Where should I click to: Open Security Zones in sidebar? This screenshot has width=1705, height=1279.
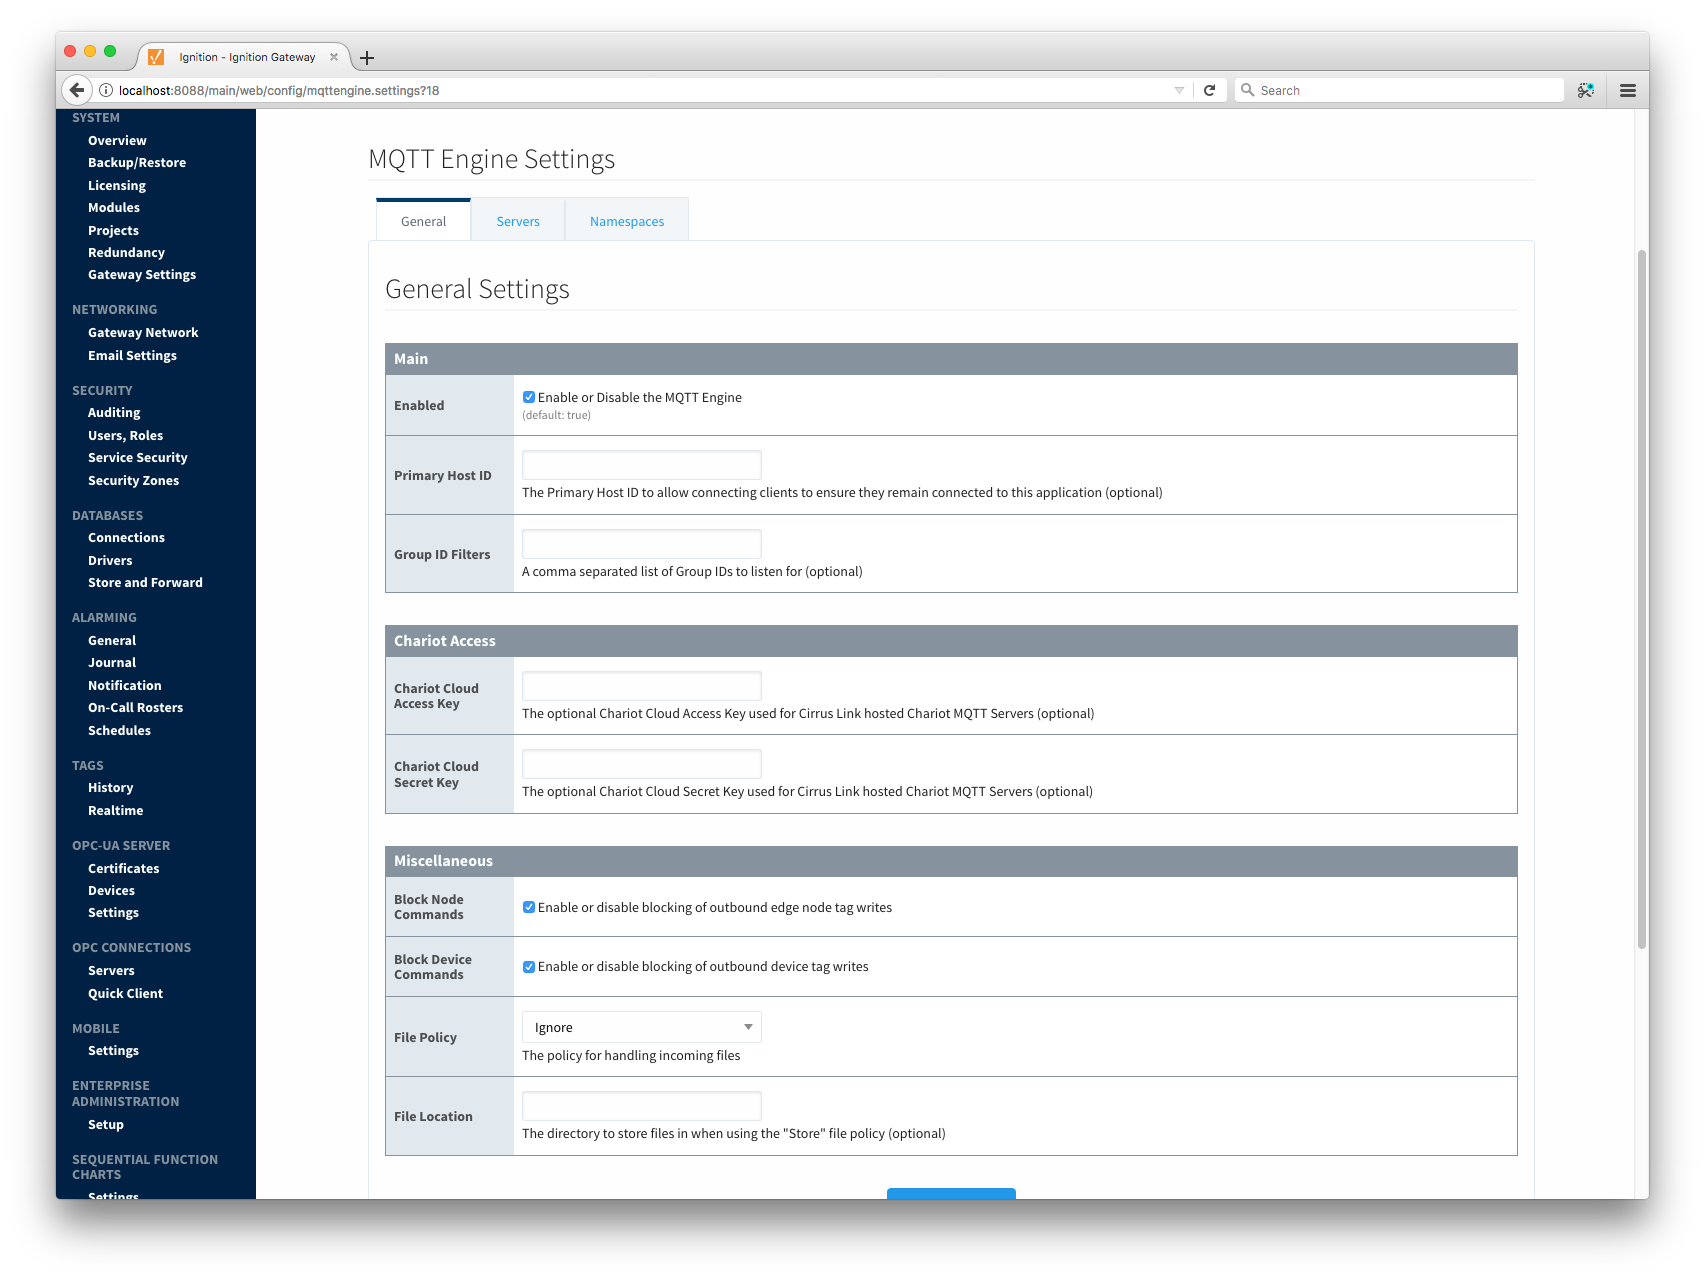pyautogui.click(x=133, y=481)
